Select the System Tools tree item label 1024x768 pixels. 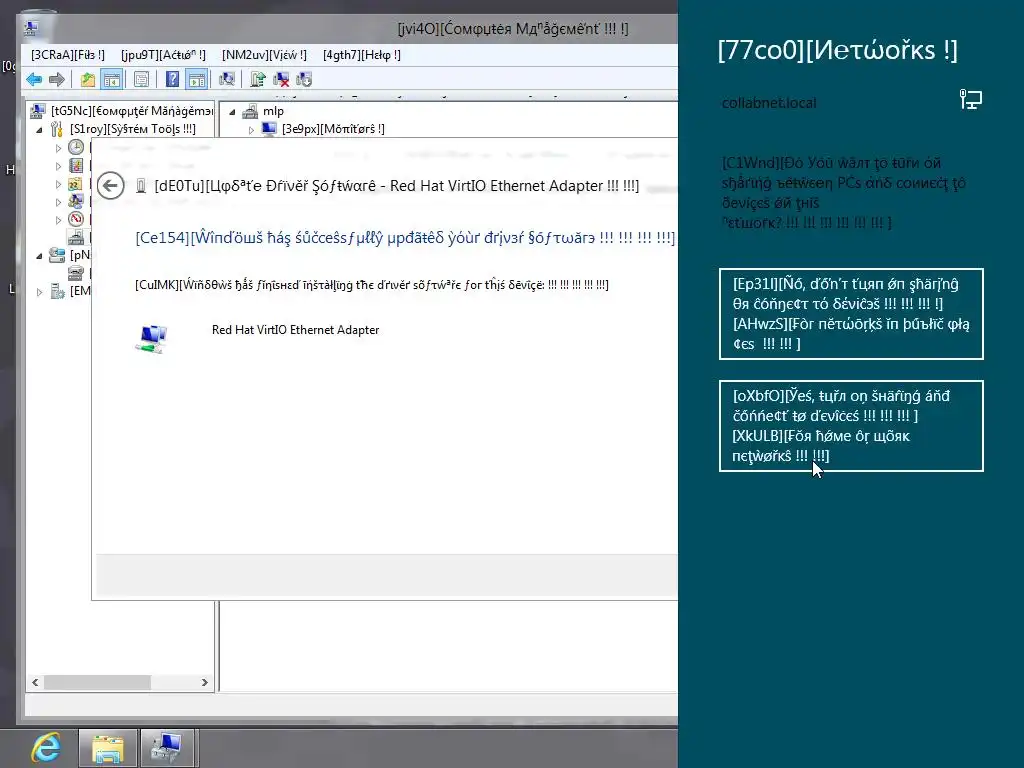pos(133,129)
